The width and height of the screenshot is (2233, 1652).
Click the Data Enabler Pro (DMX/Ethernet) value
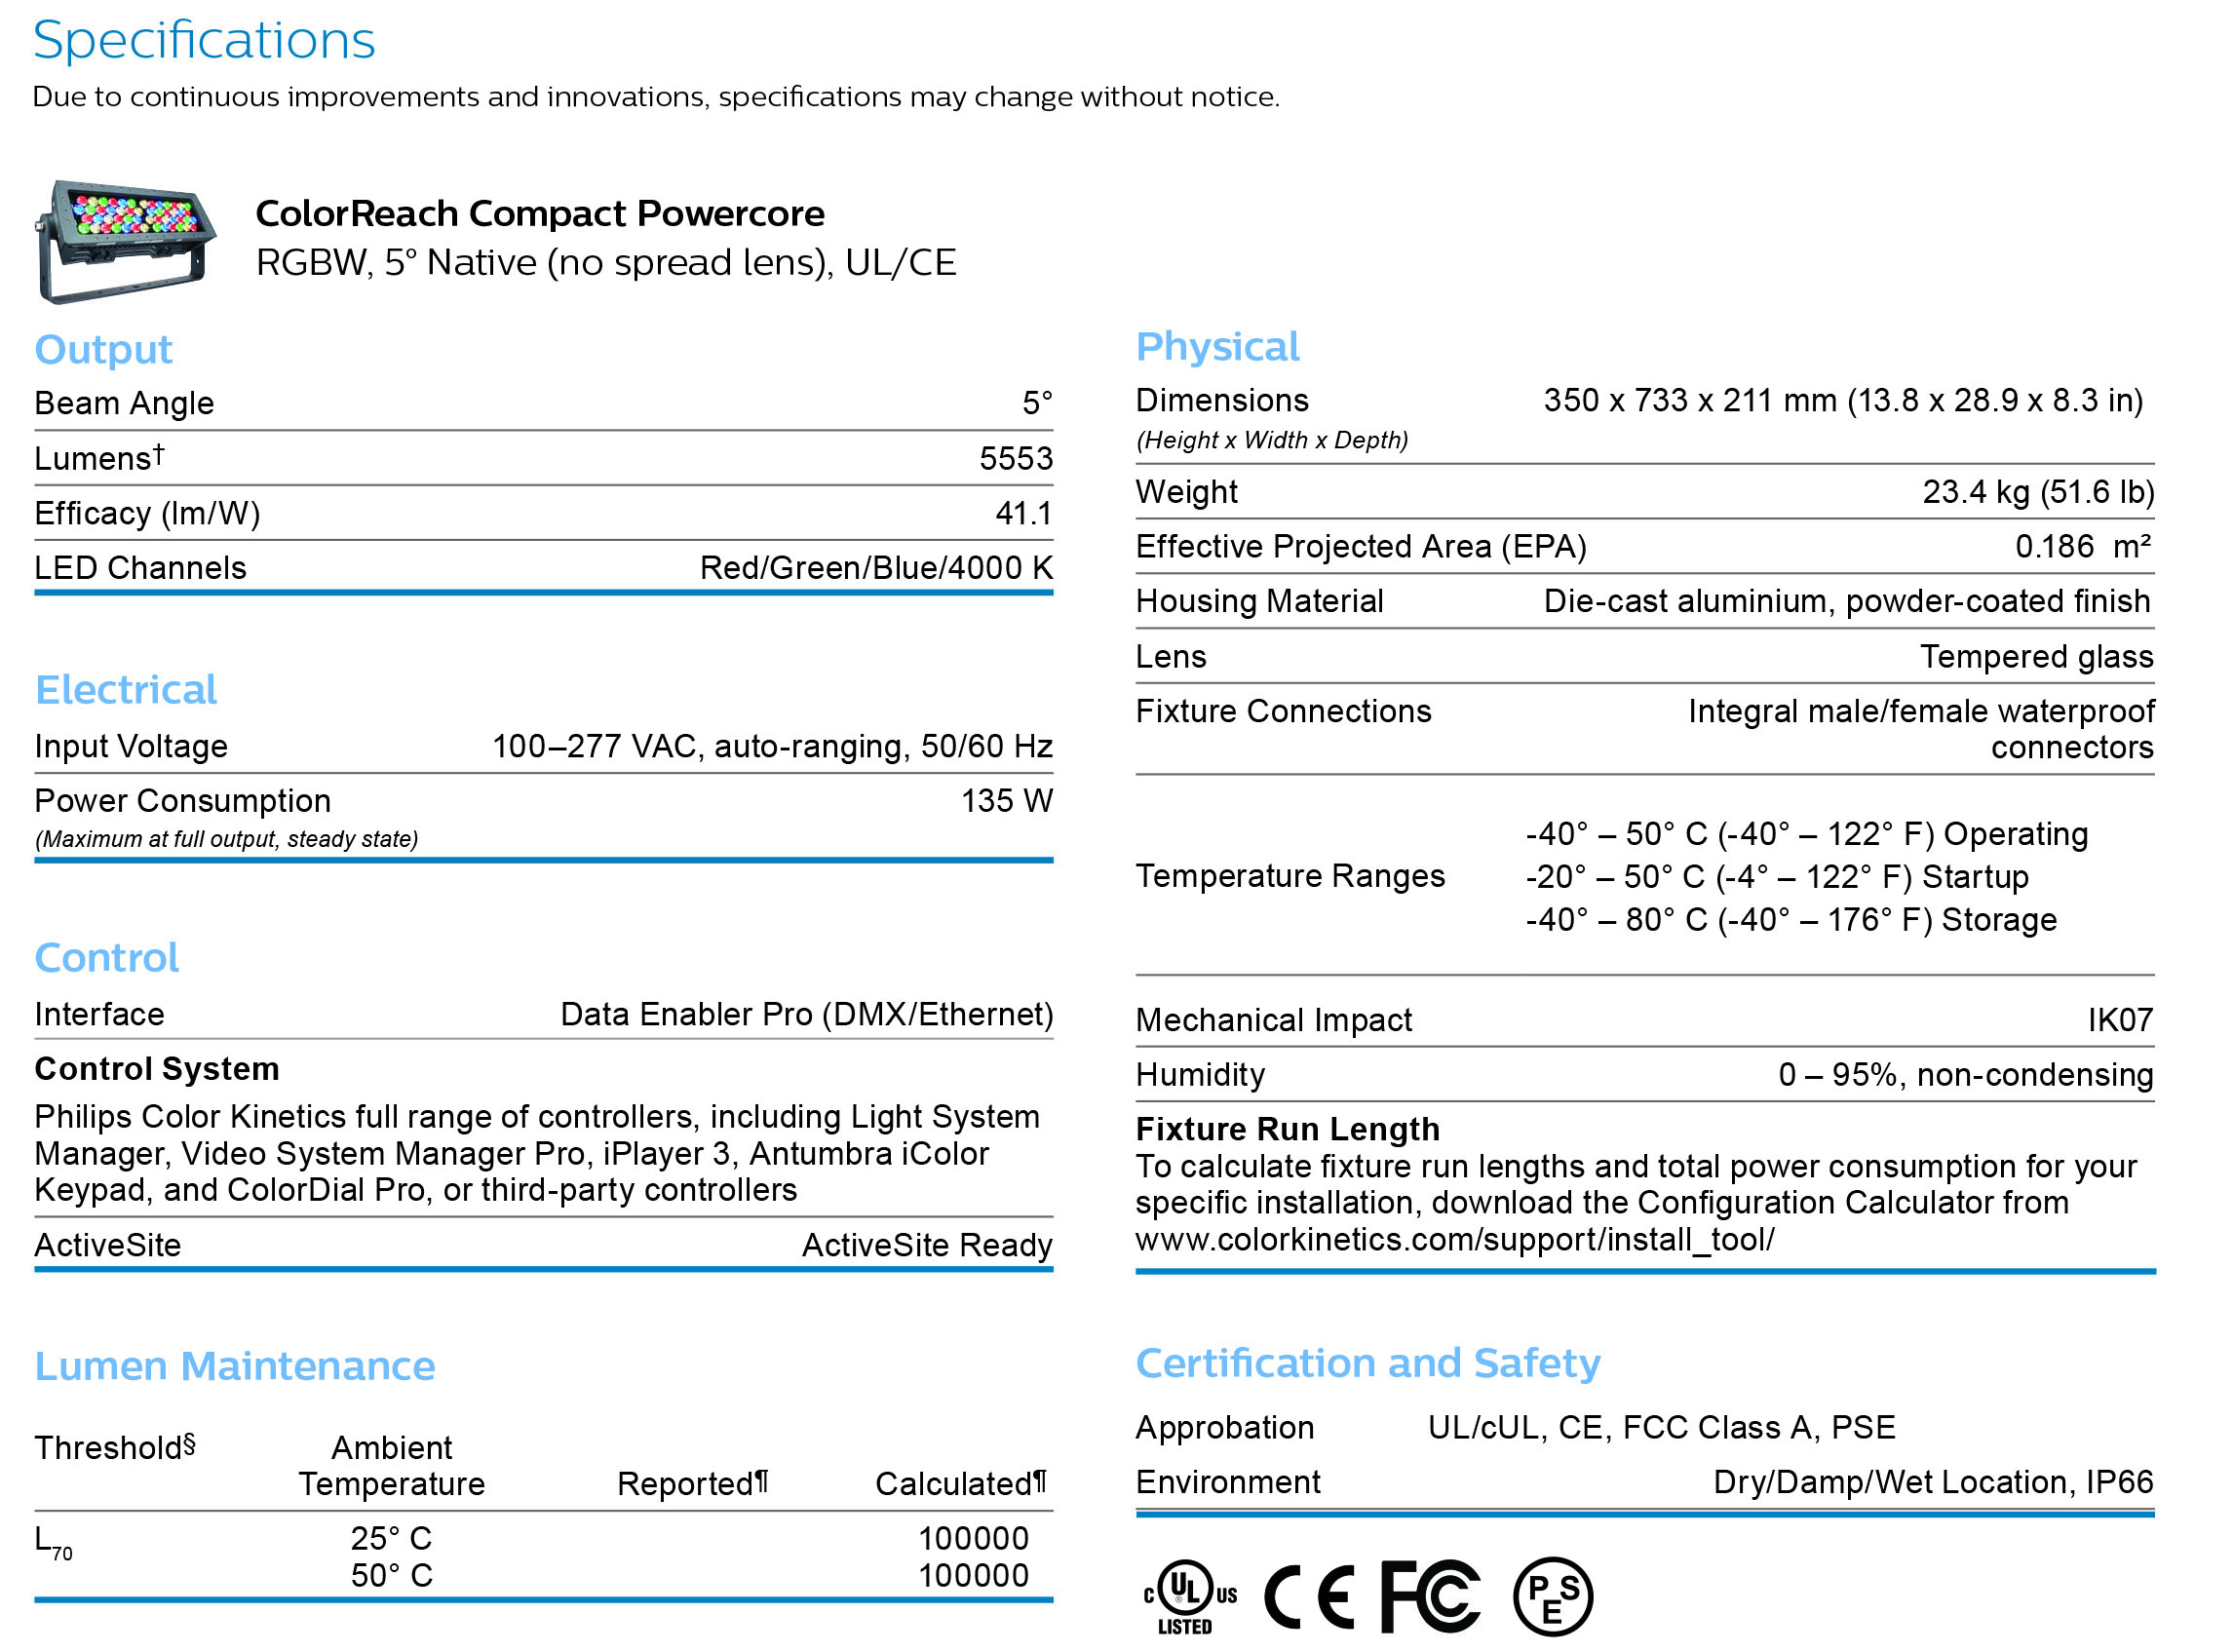[807, 1014]
